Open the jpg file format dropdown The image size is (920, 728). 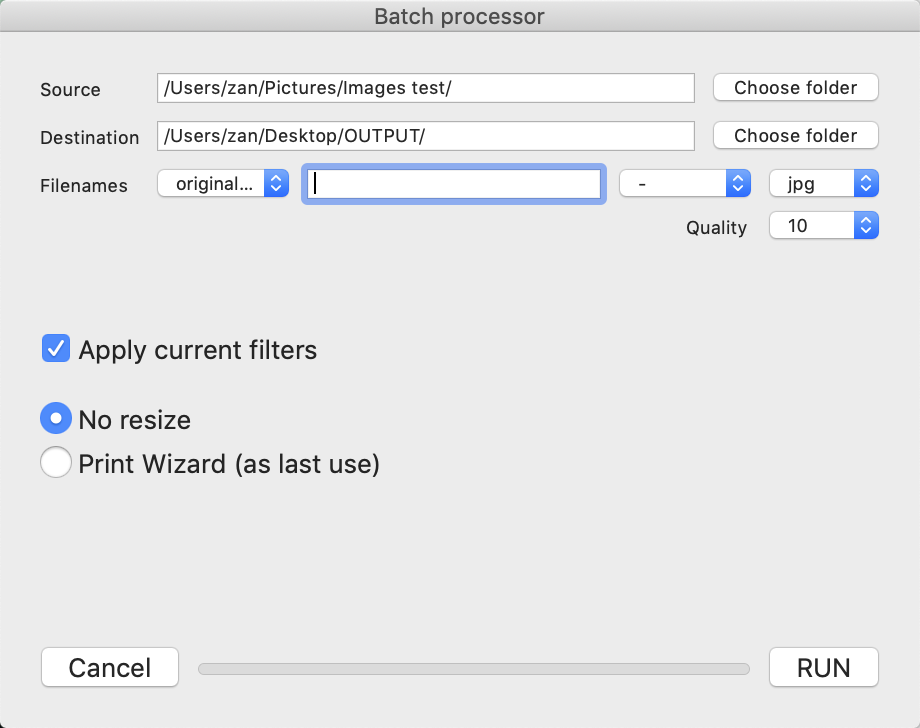tap(823, 184)
